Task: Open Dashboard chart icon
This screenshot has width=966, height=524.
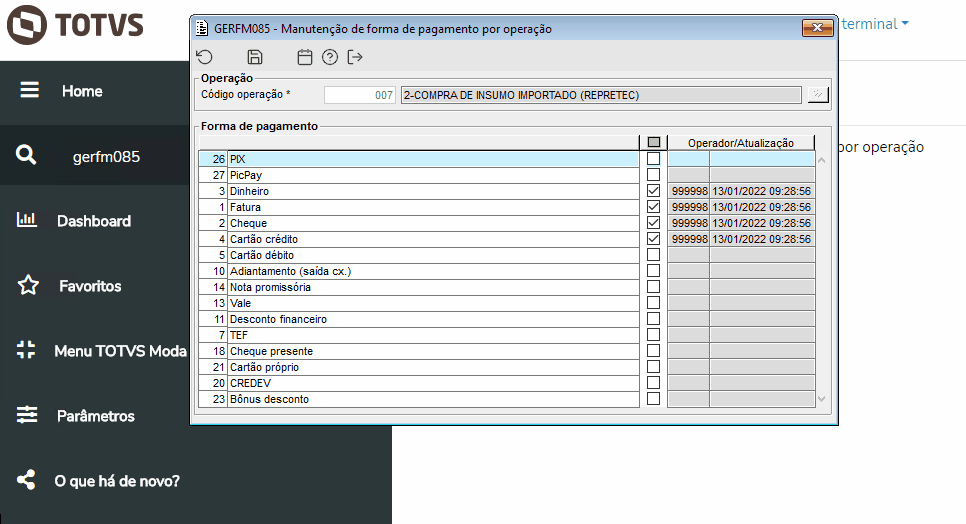Action: [26, 219]
